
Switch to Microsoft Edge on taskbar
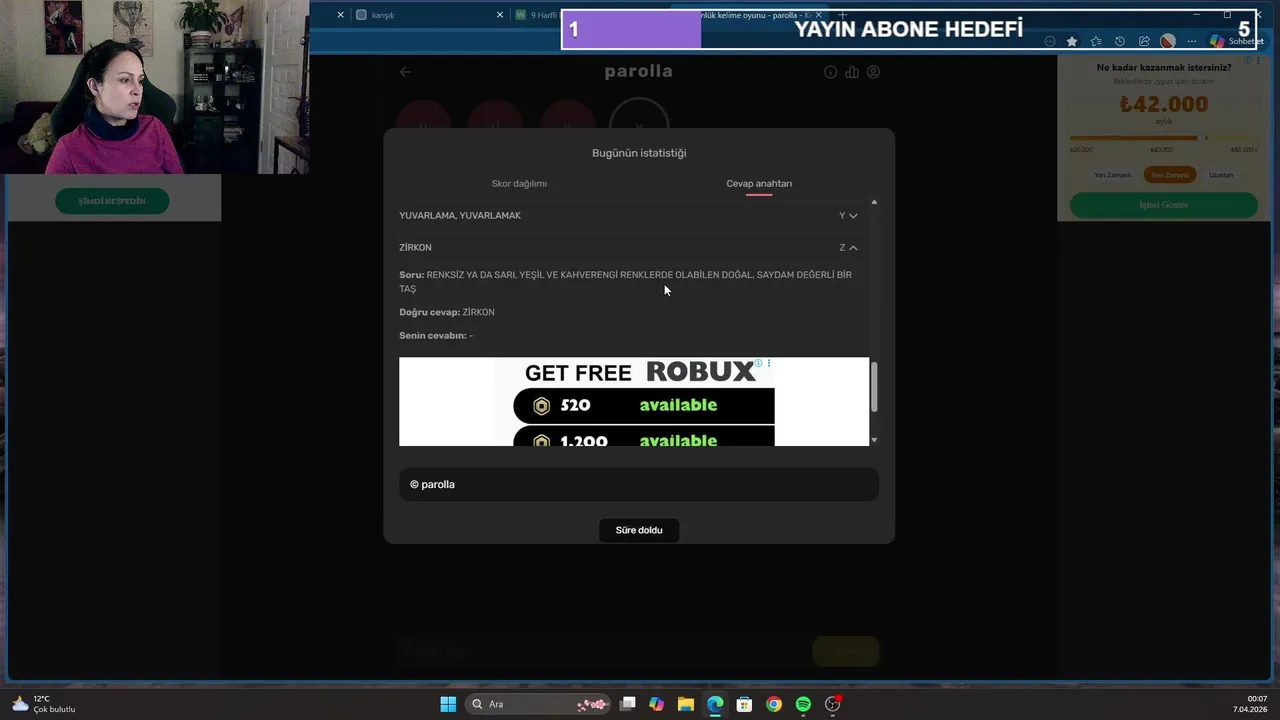coord(715,704)
